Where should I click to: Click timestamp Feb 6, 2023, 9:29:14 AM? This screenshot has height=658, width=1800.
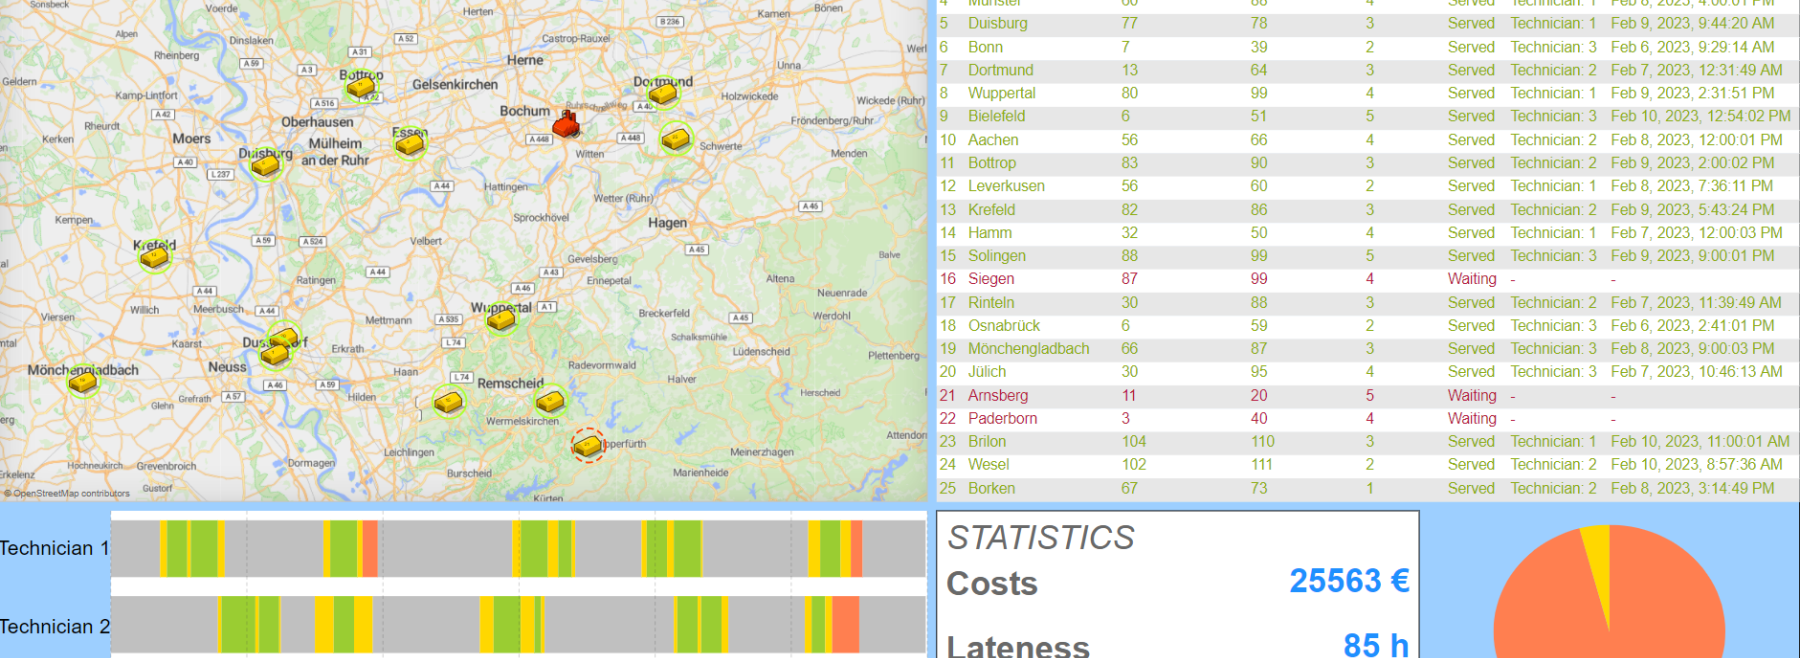pyautogui.click(x=1693, y=47)
